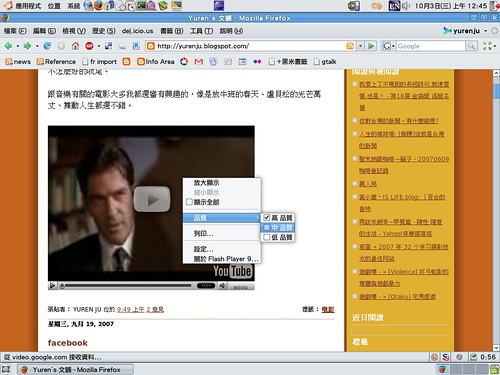Go to the Home page icon

[x=75, y=46]
